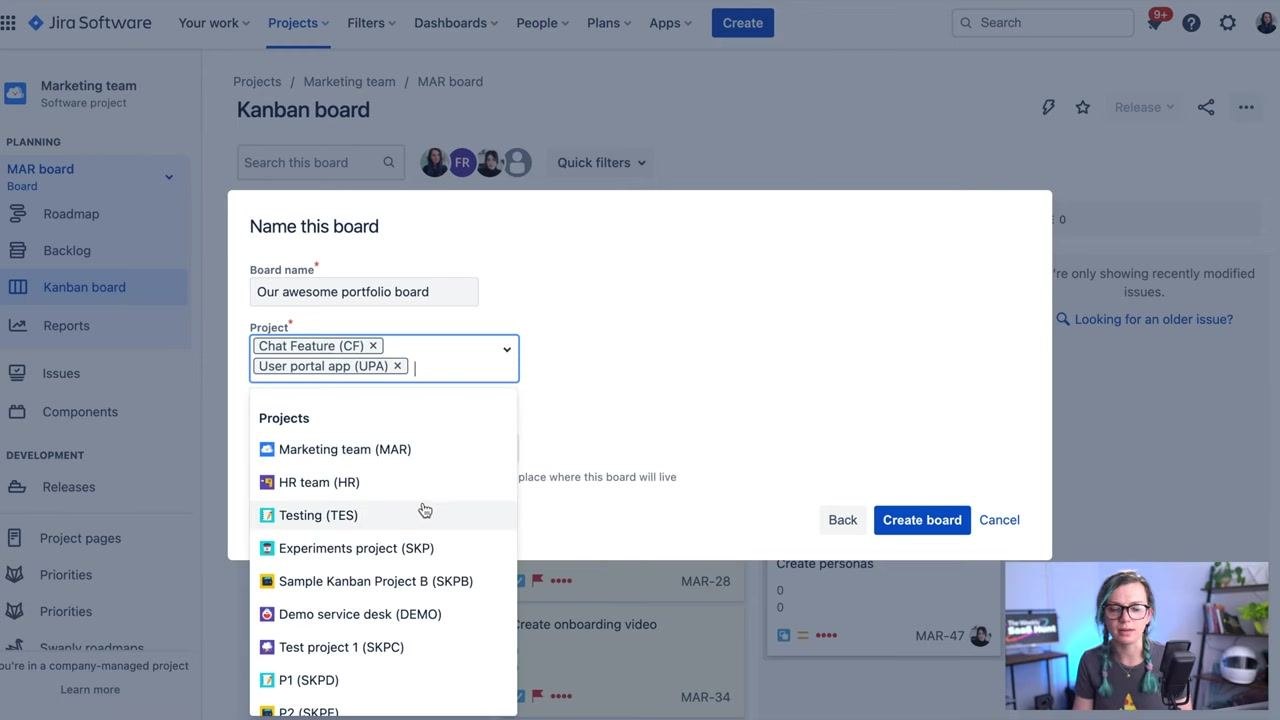
Task: Open Components in sidebar
Action: coord(80,412)
